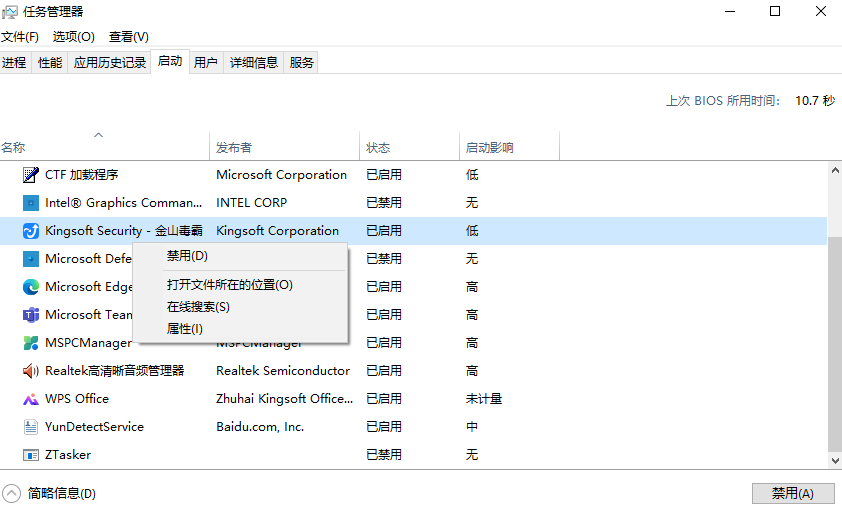Click the Microsoft Teams icon
Viewport: 842px width, 512px height.
(x=31, y=315)
